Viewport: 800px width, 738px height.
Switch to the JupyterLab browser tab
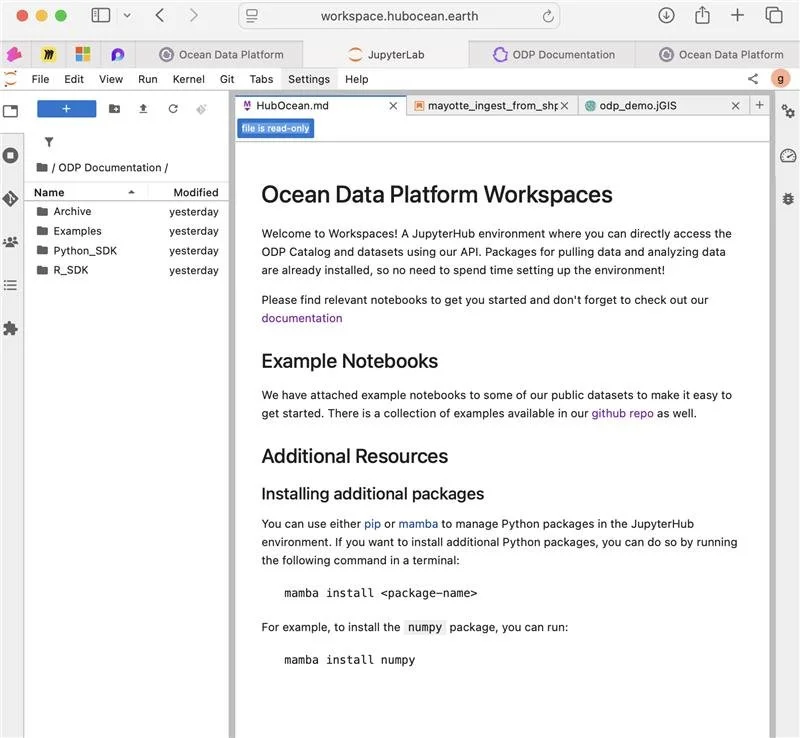tap(386, 54)
